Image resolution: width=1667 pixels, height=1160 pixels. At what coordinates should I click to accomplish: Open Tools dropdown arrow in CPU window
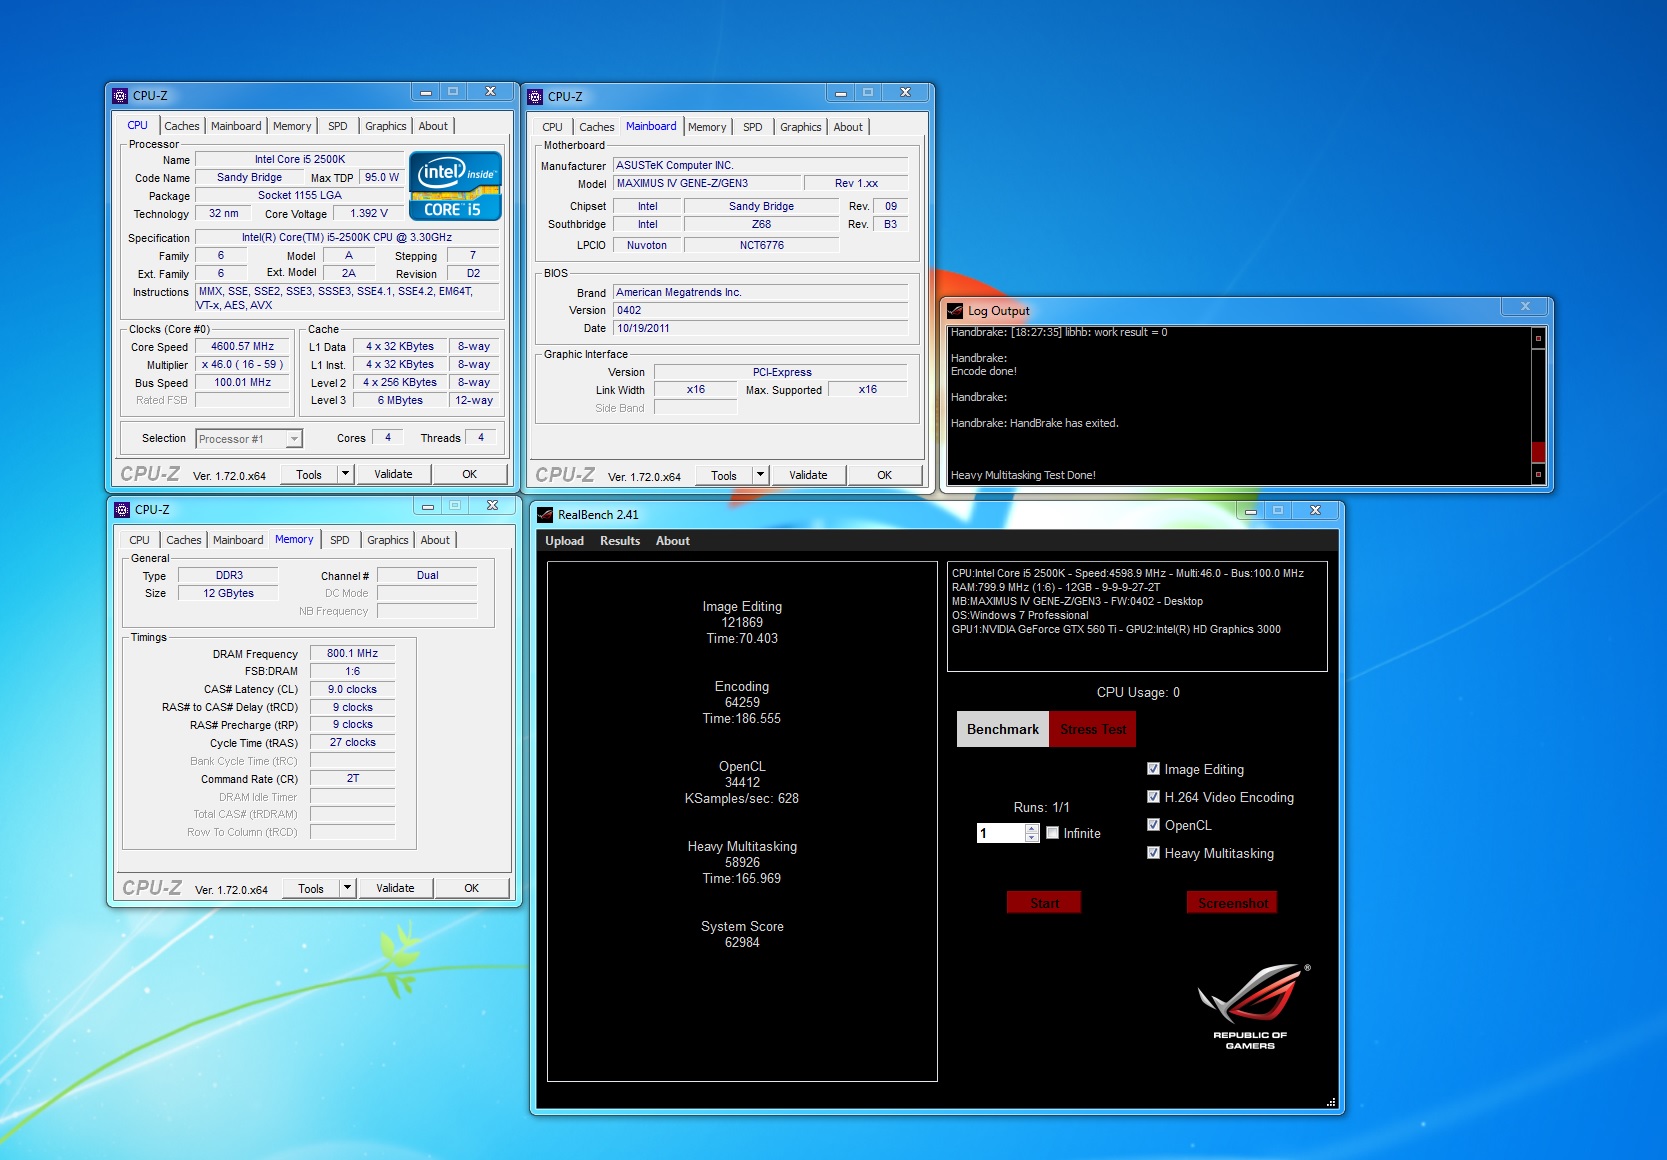coord(346,474)
